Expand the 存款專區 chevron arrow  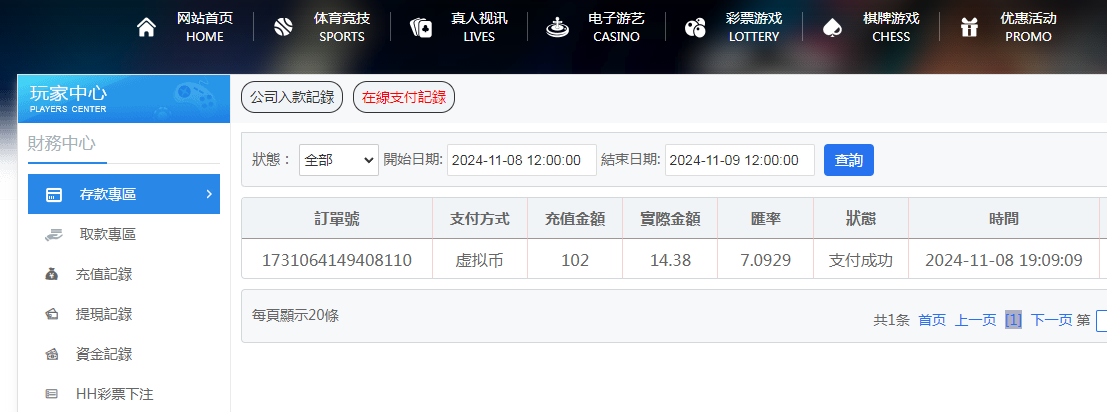click(x=209, y=194)
